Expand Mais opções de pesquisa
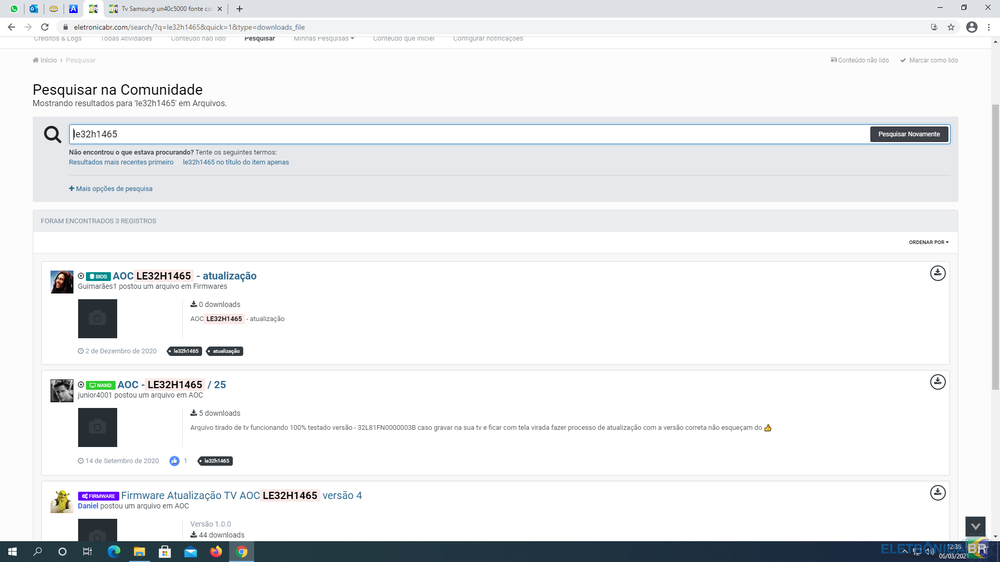Screen dimensions: 1000x562 pyautogui.click(x=111, y=188)
